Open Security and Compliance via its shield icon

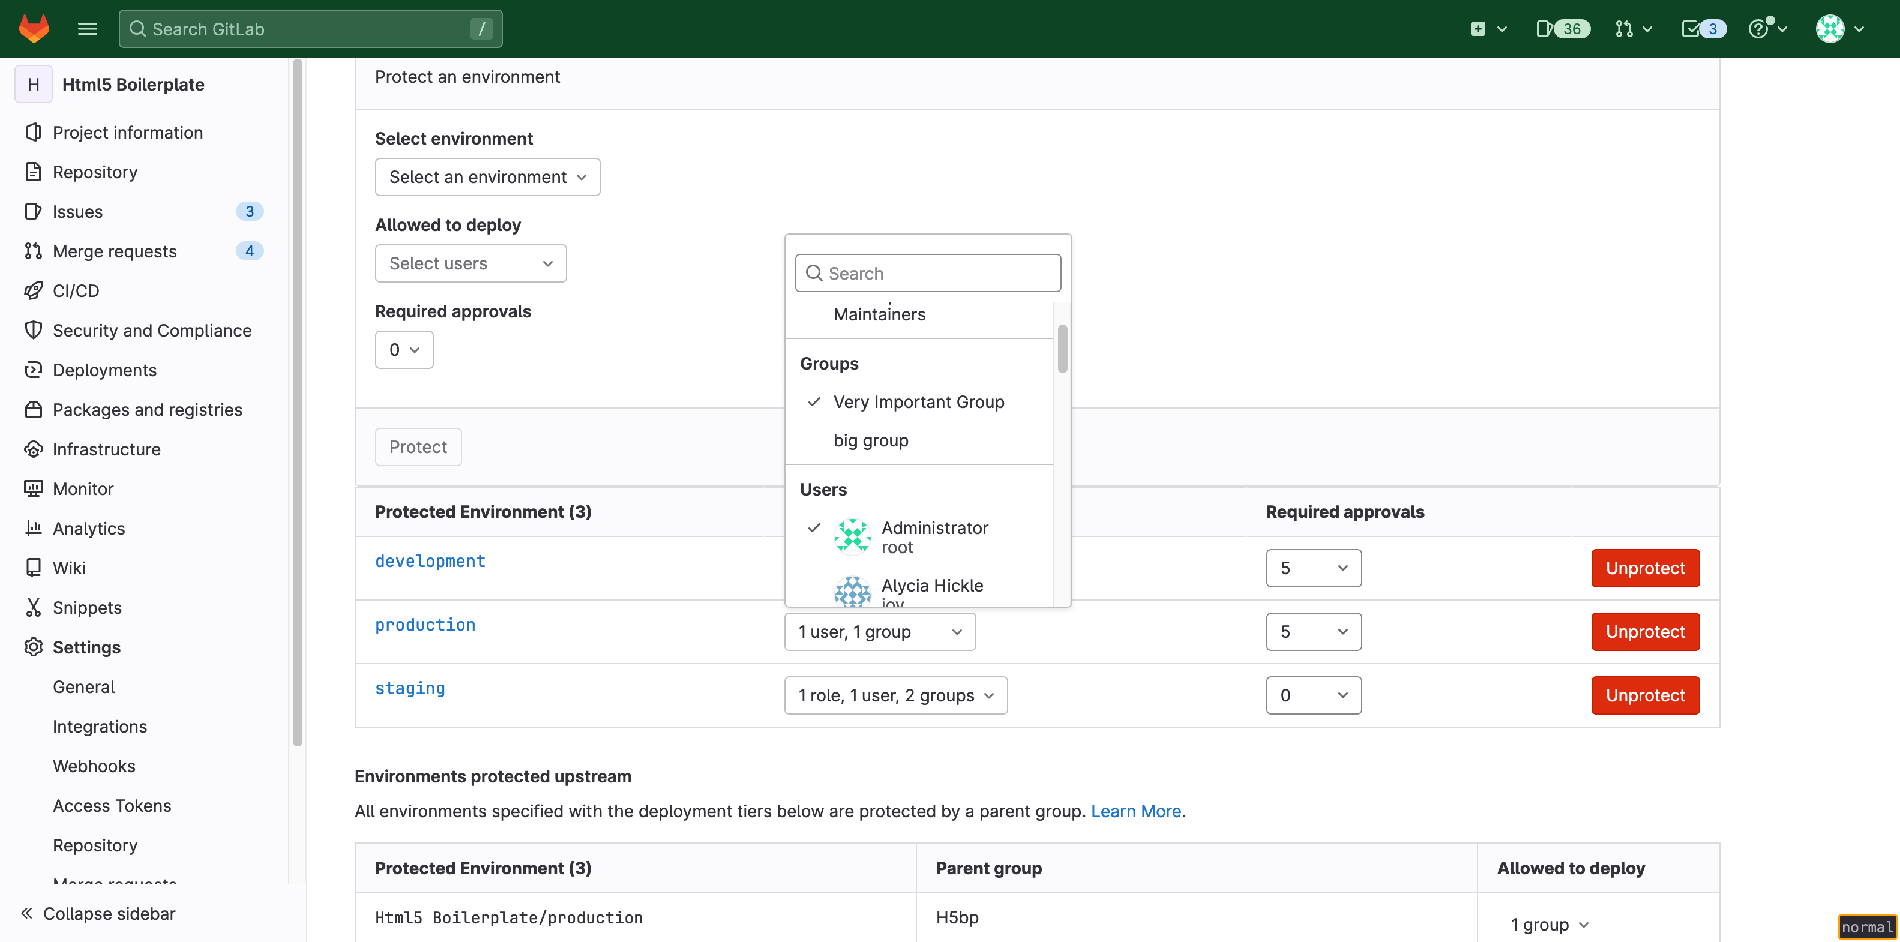click(33, 330)
